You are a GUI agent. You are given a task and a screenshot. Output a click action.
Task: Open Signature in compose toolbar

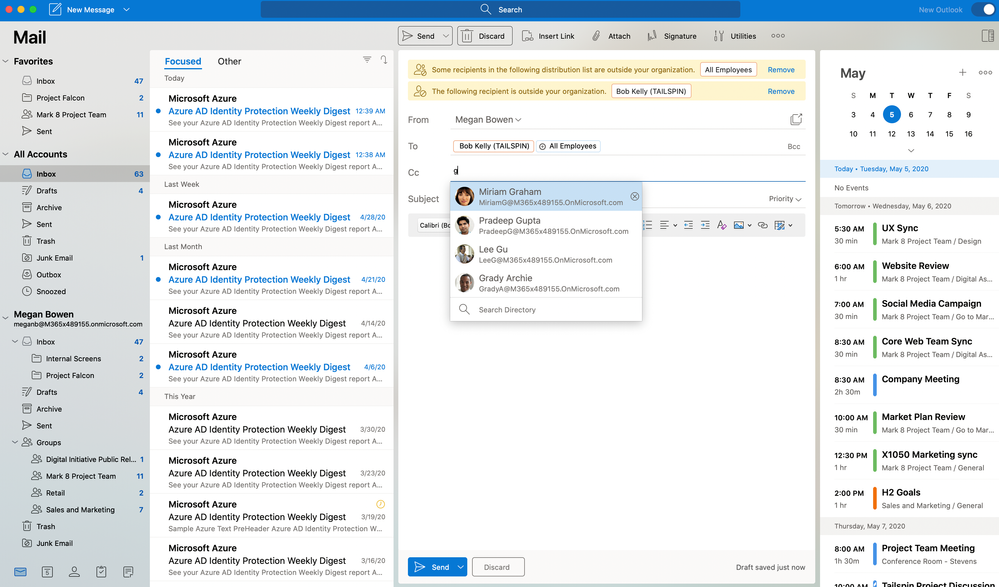[672, 36]
